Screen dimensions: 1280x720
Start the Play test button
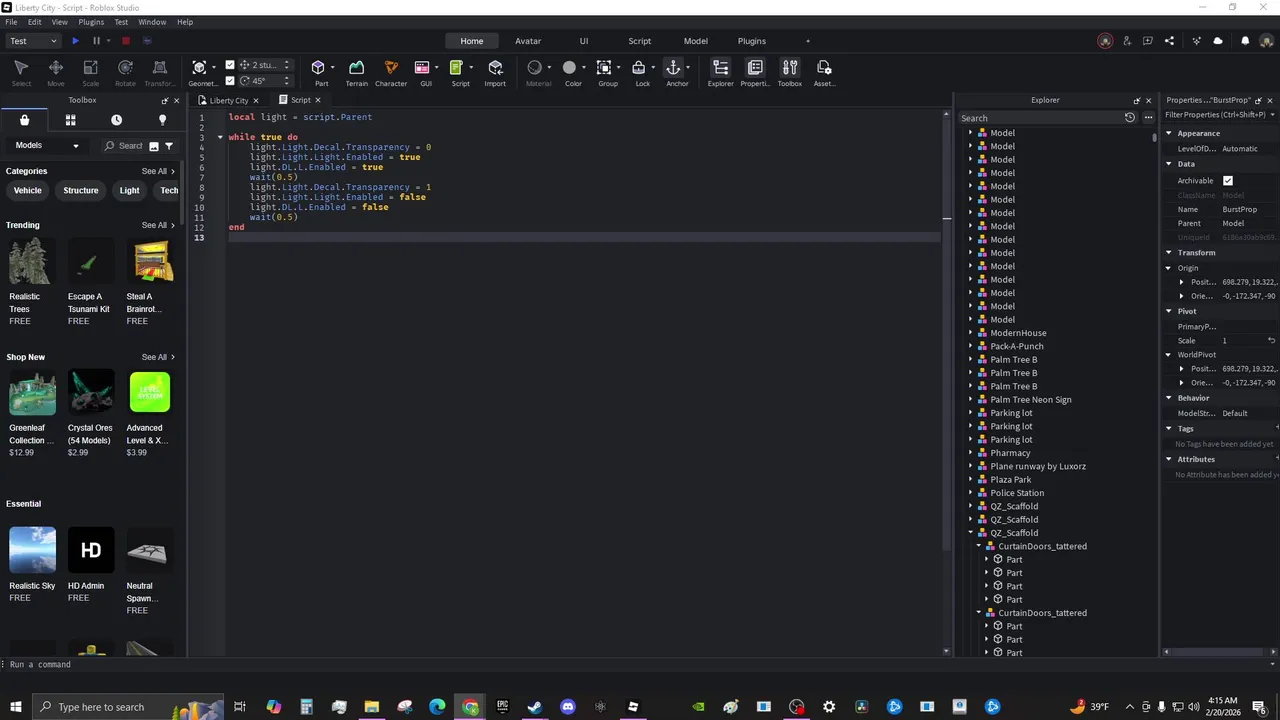point(75,41)
